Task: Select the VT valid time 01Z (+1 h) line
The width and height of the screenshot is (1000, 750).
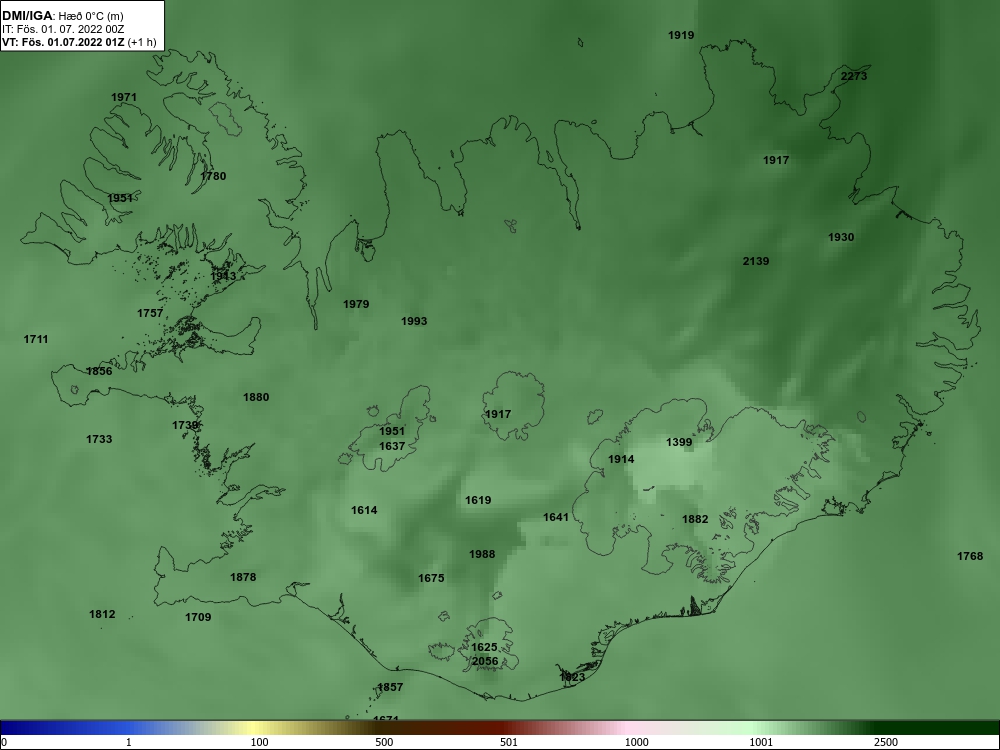Action: [x=79, y=42]
